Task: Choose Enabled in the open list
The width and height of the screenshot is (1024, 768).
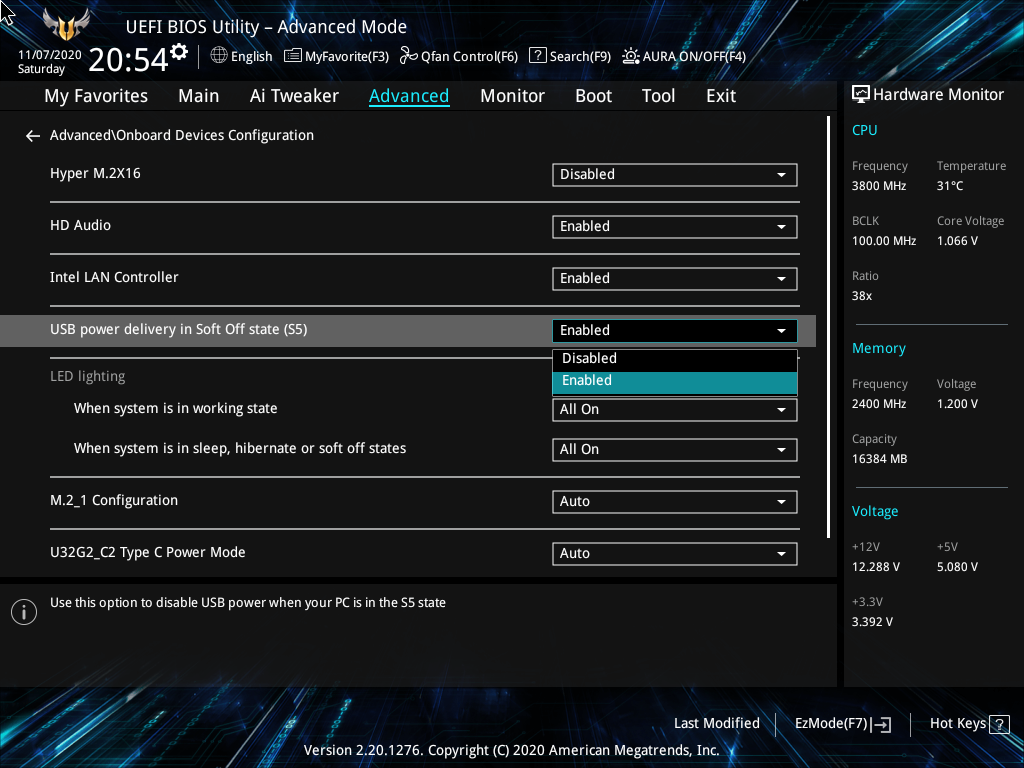Action: (675, 381)
